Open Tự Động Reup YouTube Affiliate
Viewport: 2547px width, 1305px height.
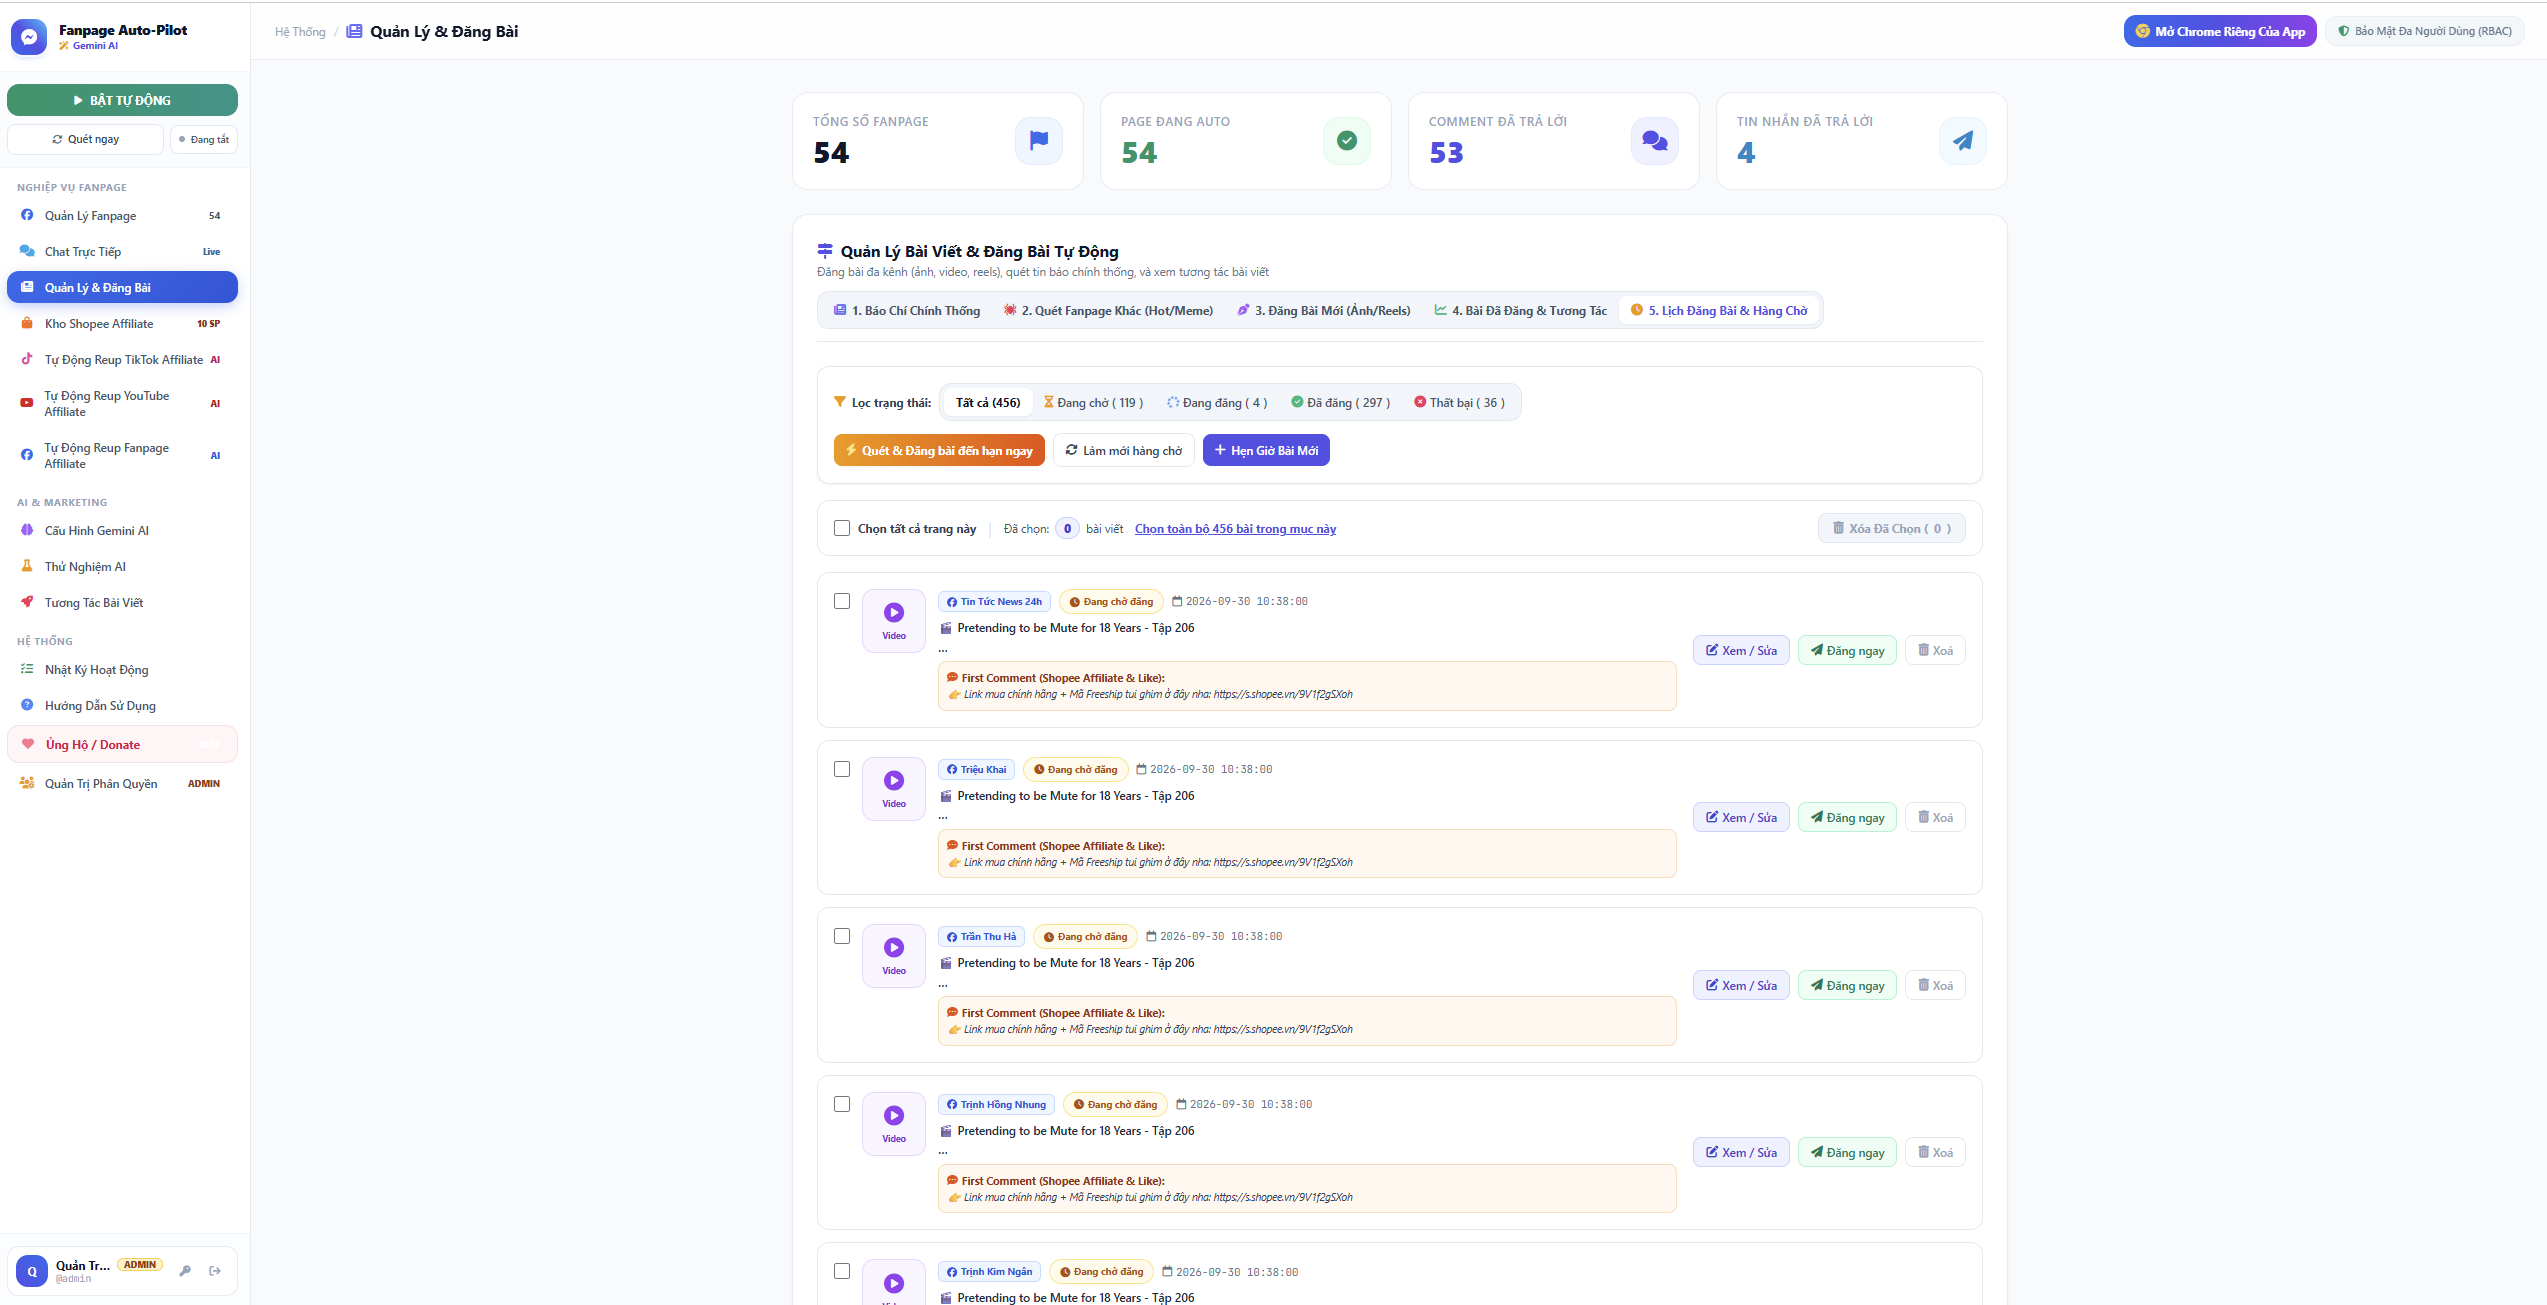click(x=122, y=404)
